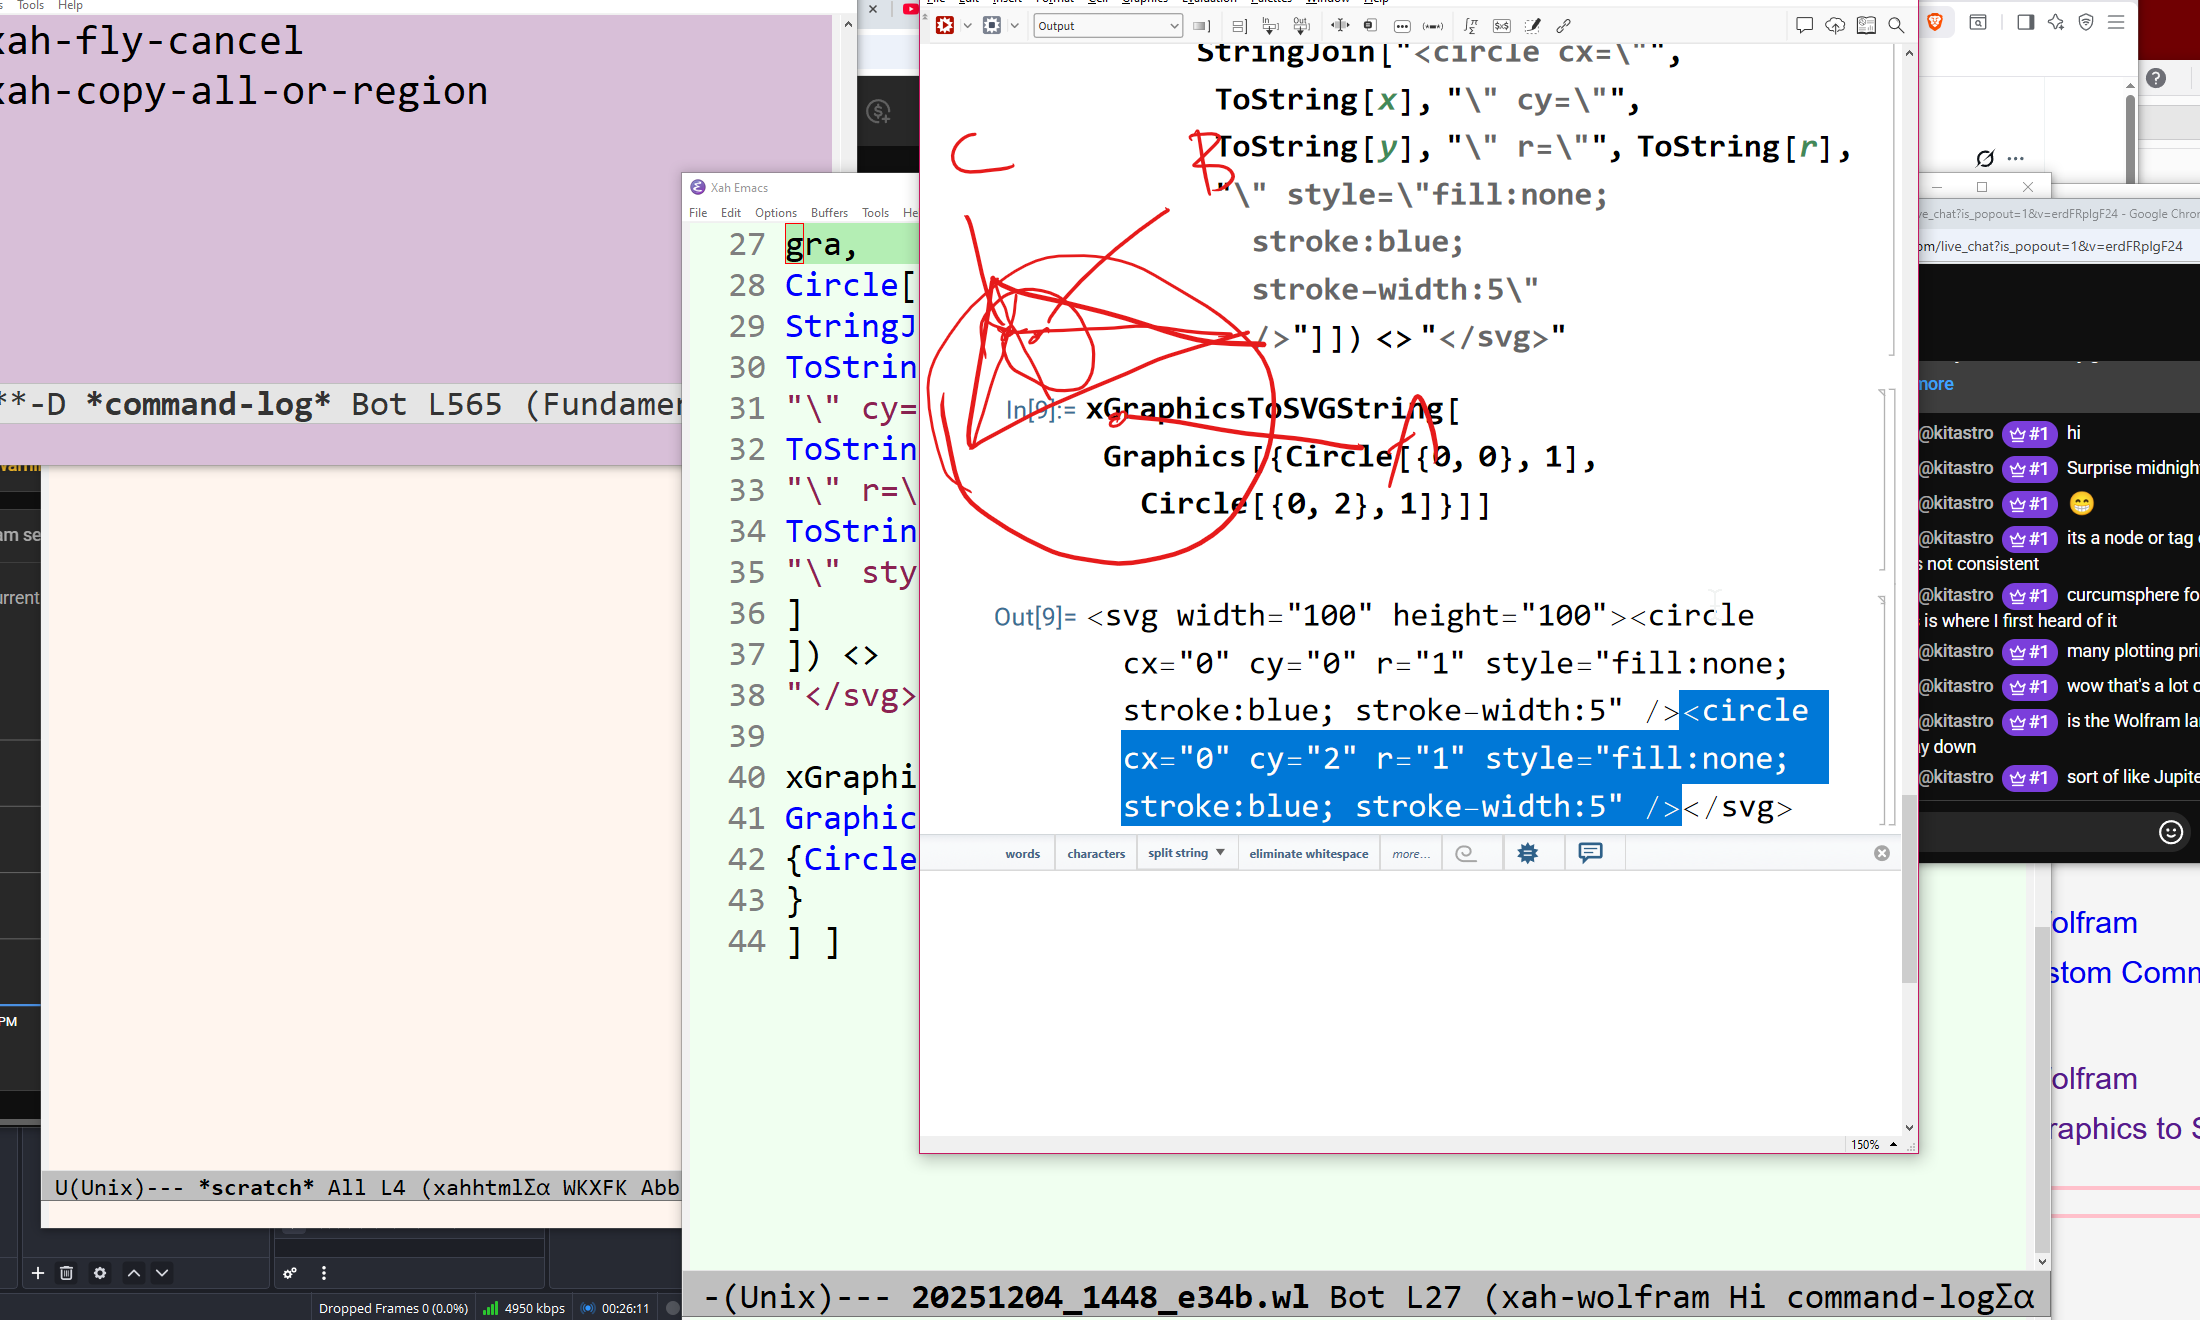The image size is (2200, 1320).
Task: Click the more... suggestions link
Action: point(1410,854)
